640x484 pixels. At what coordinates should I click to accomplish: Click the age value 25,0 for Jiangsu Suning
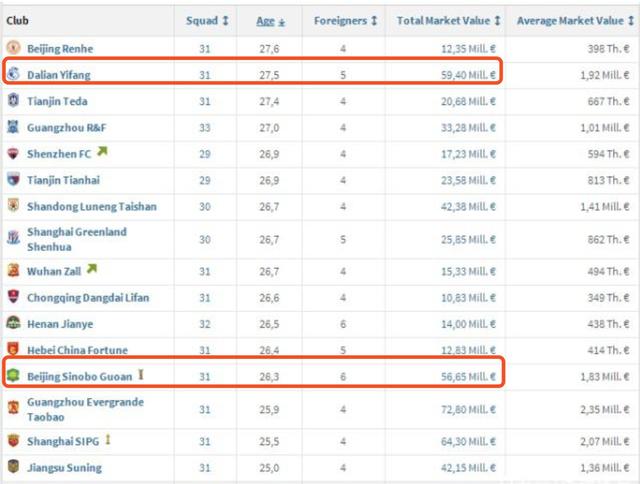pyautogui.click(x=269, y=468)
